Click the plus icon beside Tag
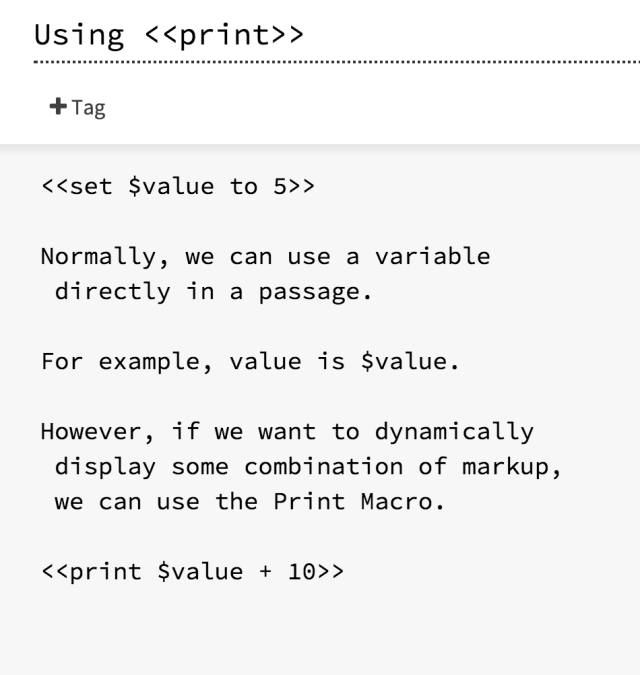Image resolution: width=640 pixels, height=675 pixels. [58, 107]
